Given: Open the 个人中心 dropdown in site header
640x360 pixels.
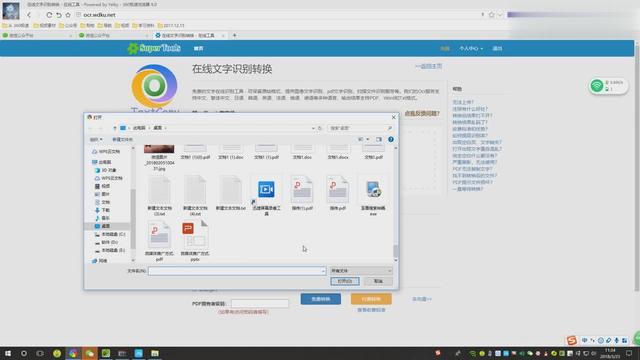Looking at the screenshot, I should (471, 49).
